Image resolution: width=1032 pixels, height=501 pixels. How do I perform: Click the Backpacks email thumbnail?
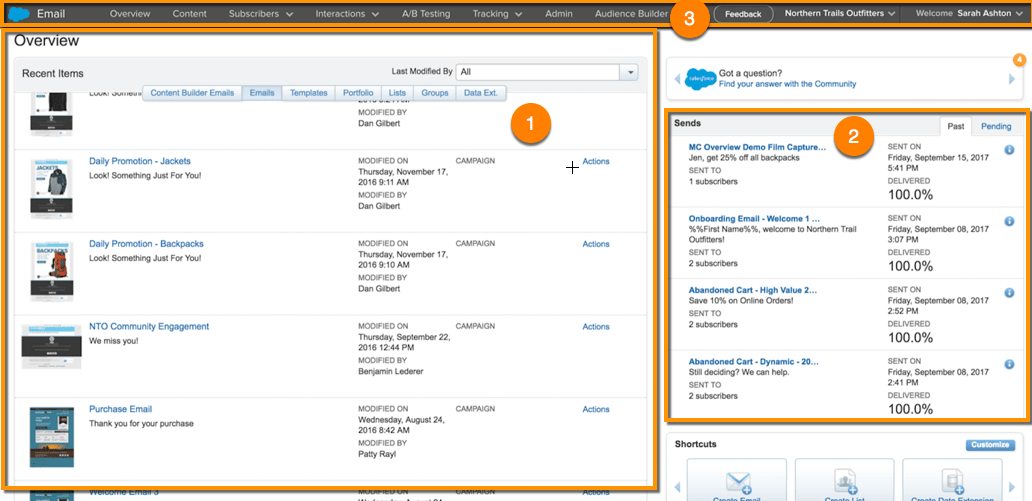51,271
